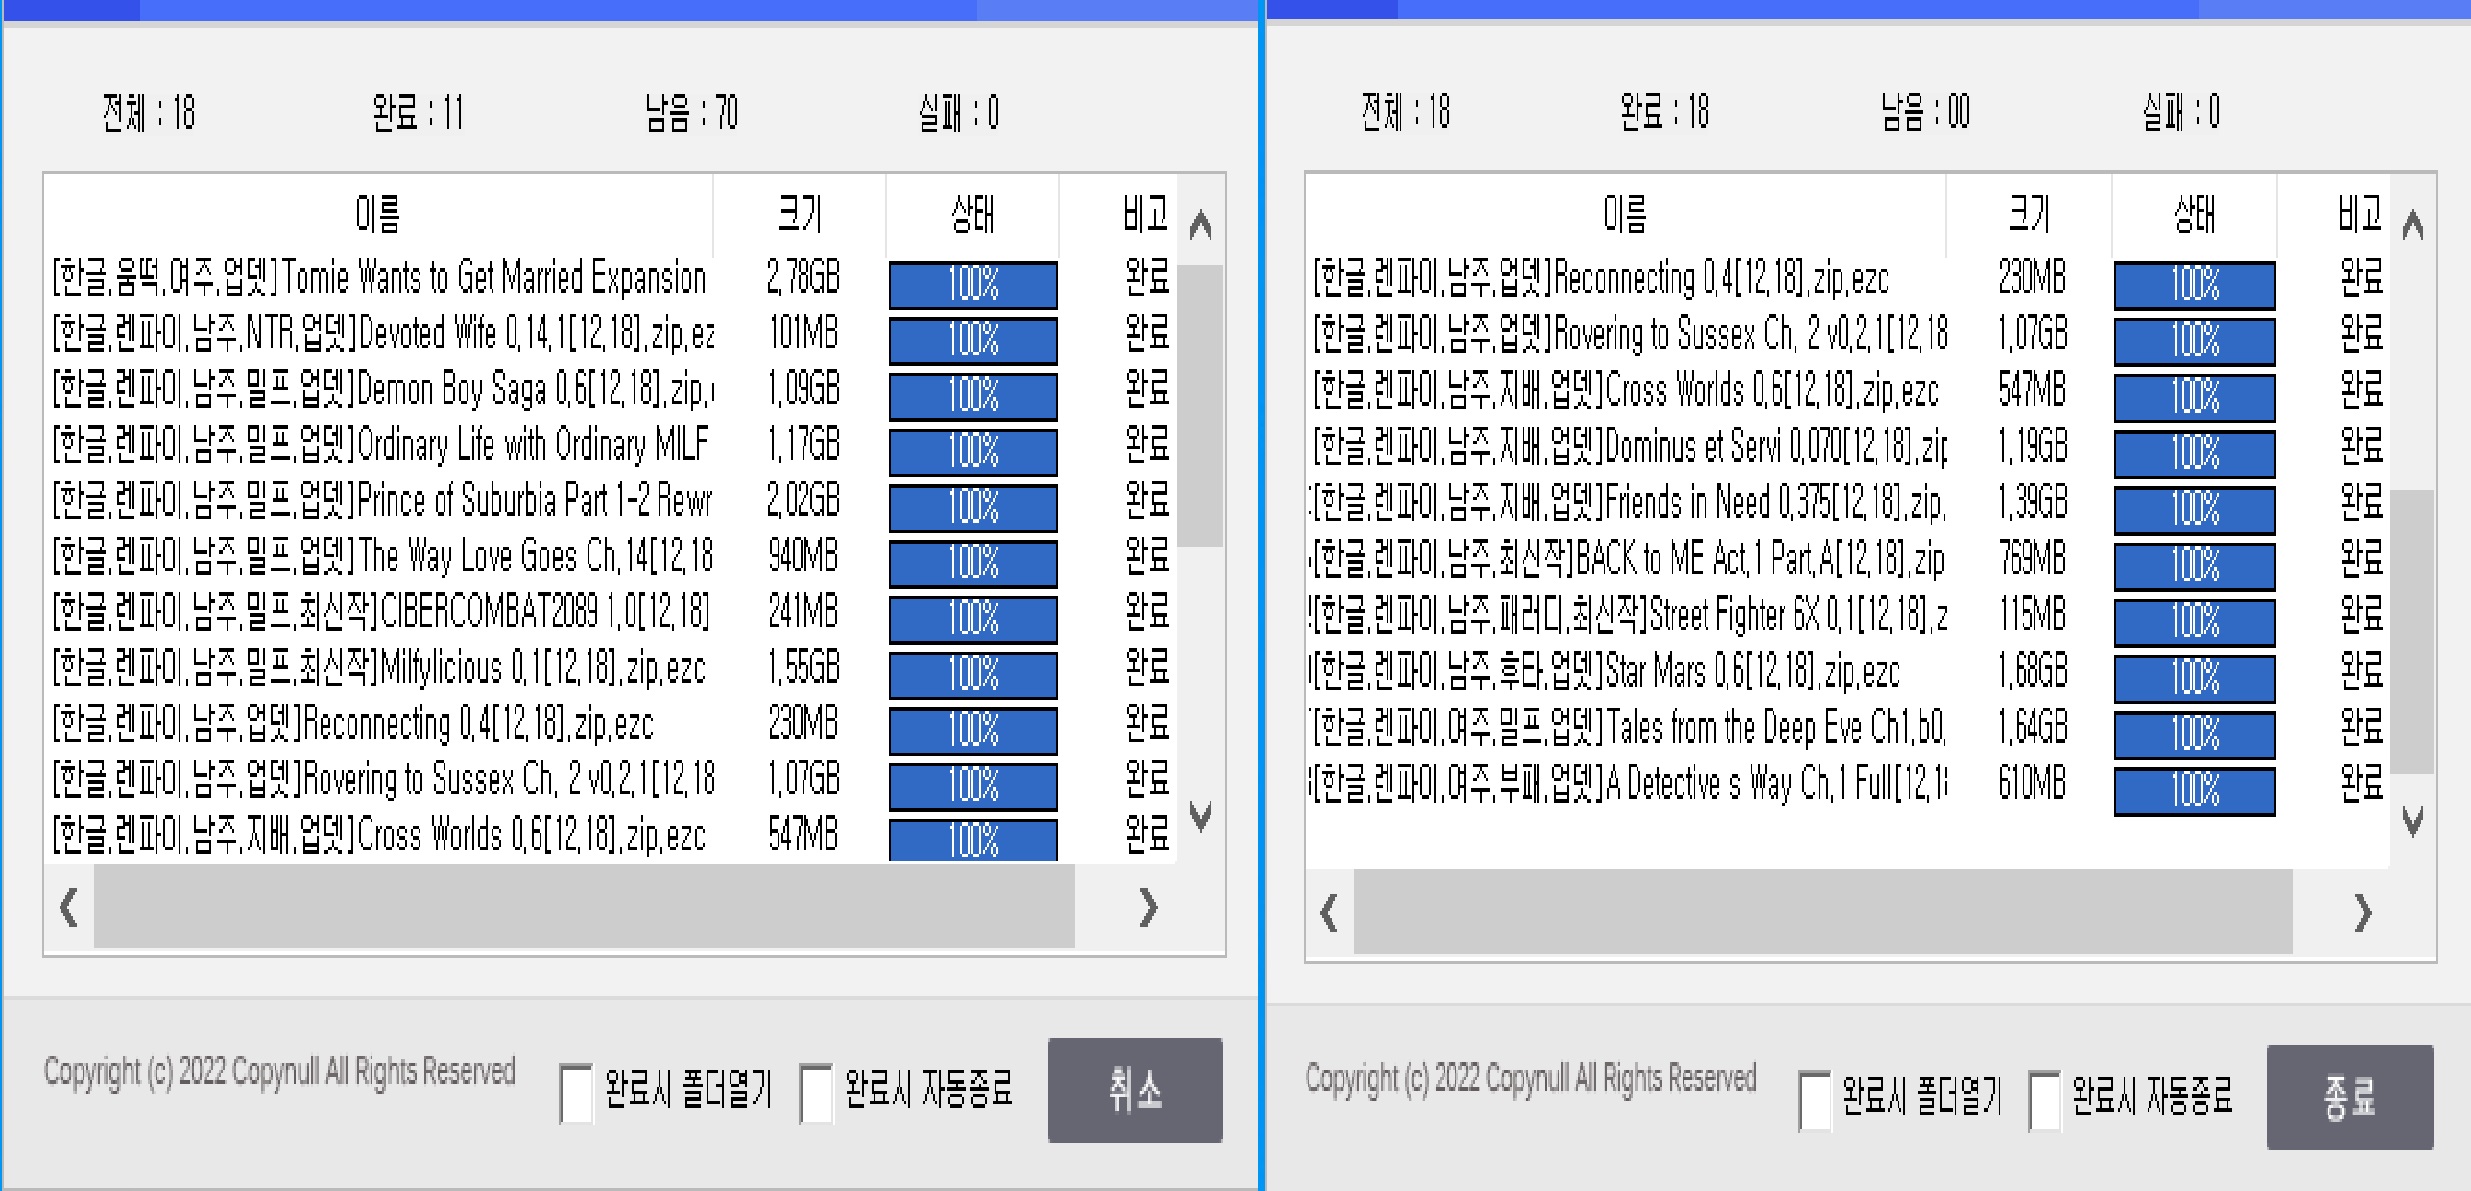Sort left list by 크기 column header
2471x1191 pixels.
point(799,214)
